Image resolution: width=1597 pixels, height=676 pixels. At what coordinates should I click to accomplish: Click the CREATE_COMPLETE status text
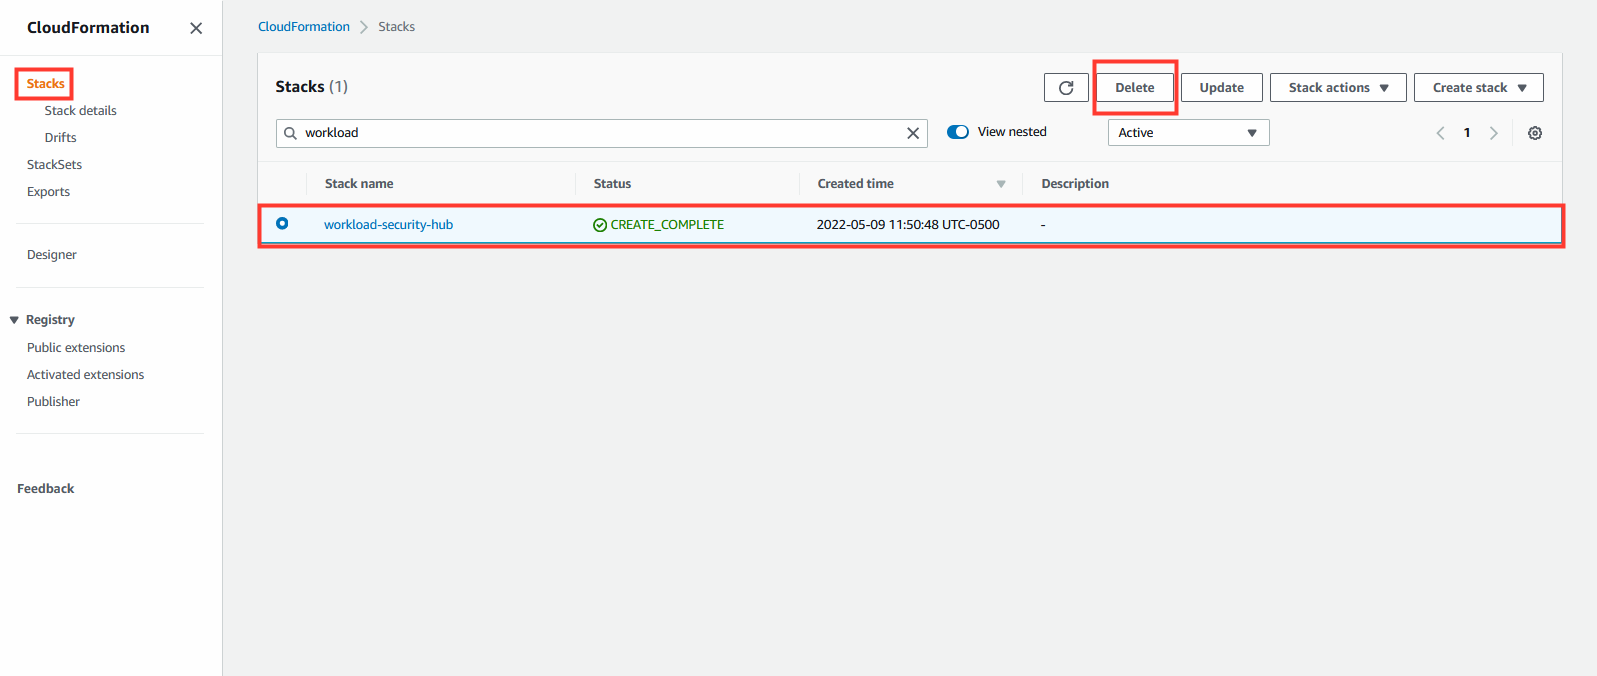click(x=667, y=225)
